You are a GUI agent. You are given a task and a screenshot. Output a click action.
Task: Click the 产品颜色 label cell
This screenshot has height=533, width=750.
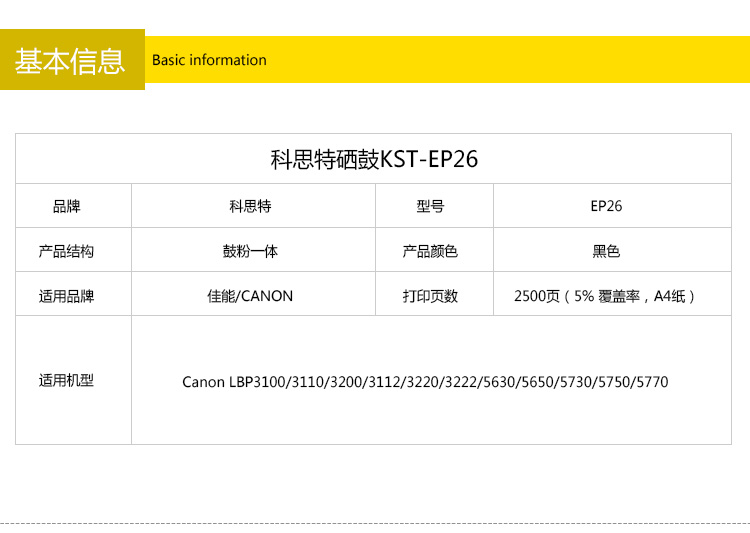pos(430,251)
